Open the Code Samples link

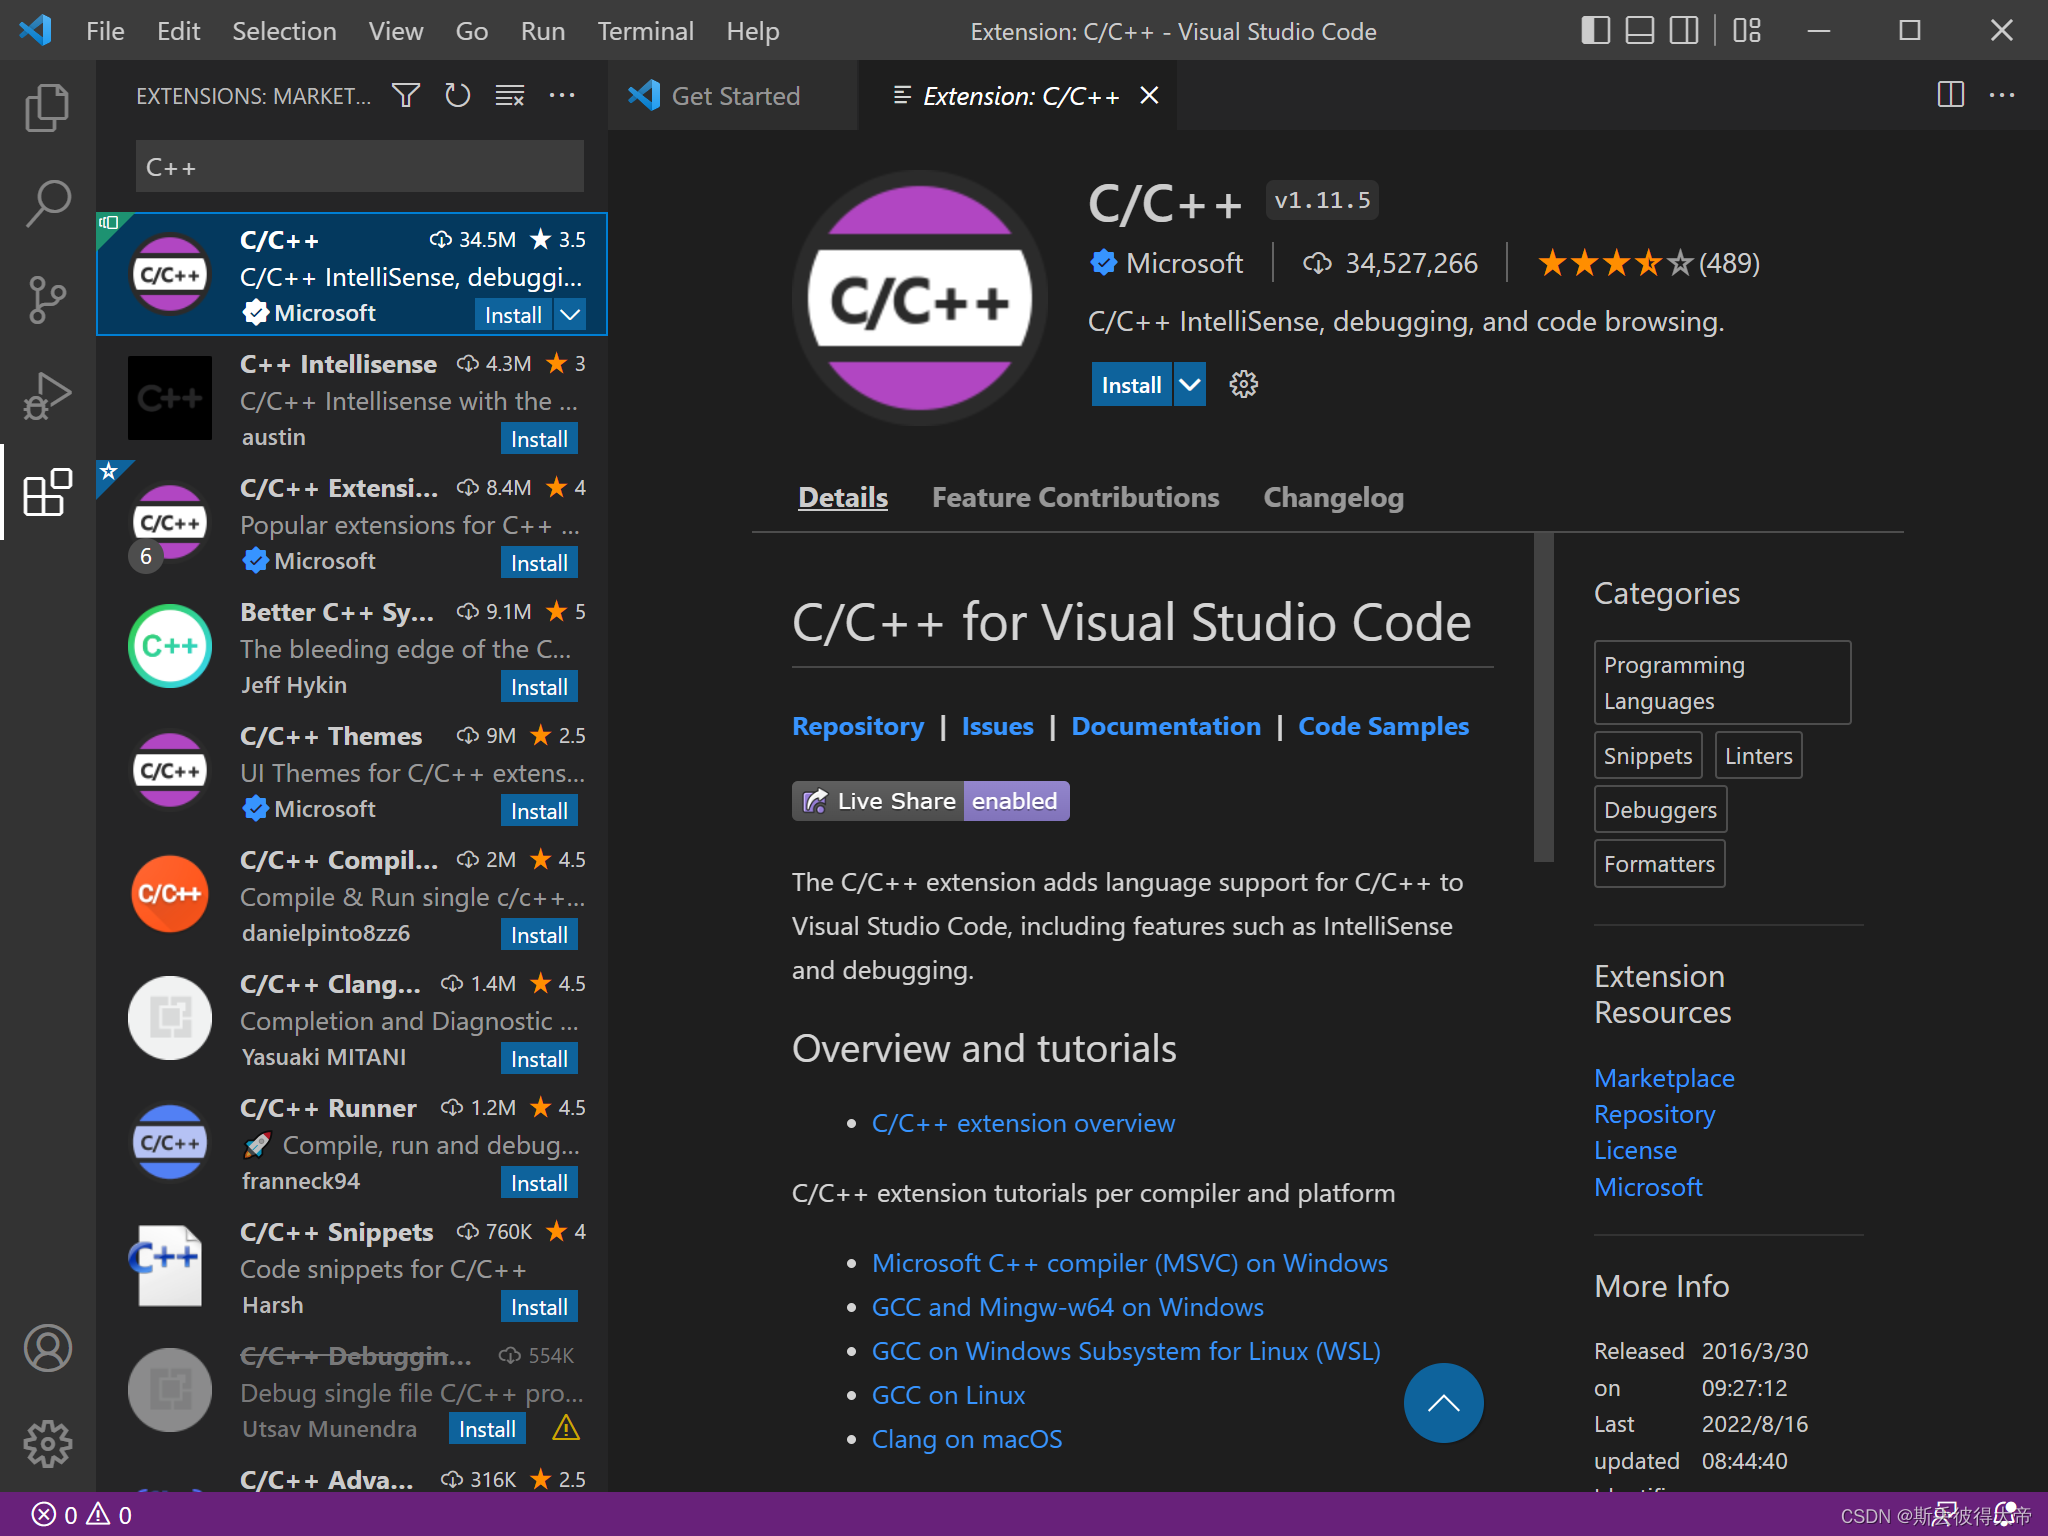click(1383, 726)
